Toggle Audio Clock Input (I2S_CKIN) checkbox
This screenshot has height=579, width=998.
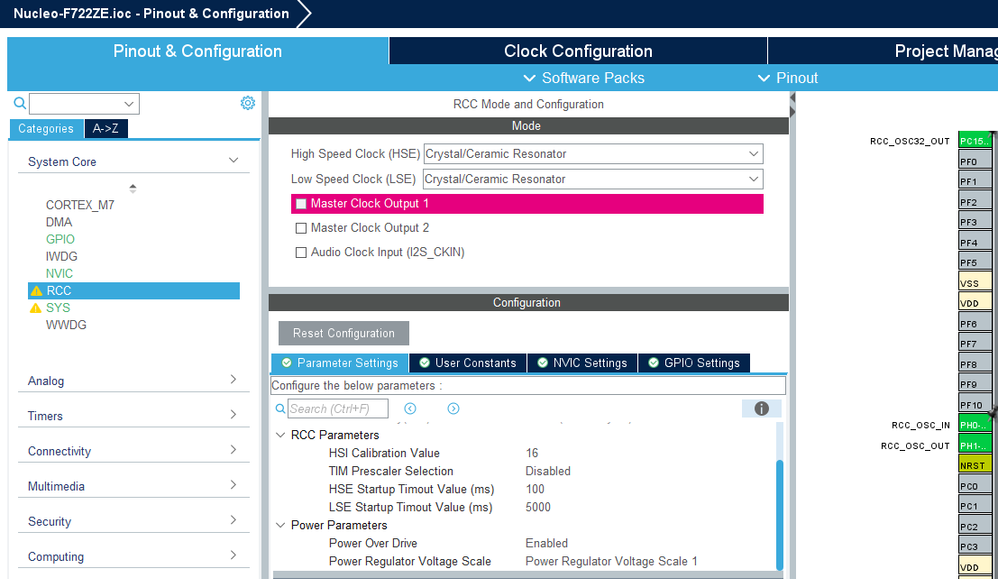click(301, 253)
